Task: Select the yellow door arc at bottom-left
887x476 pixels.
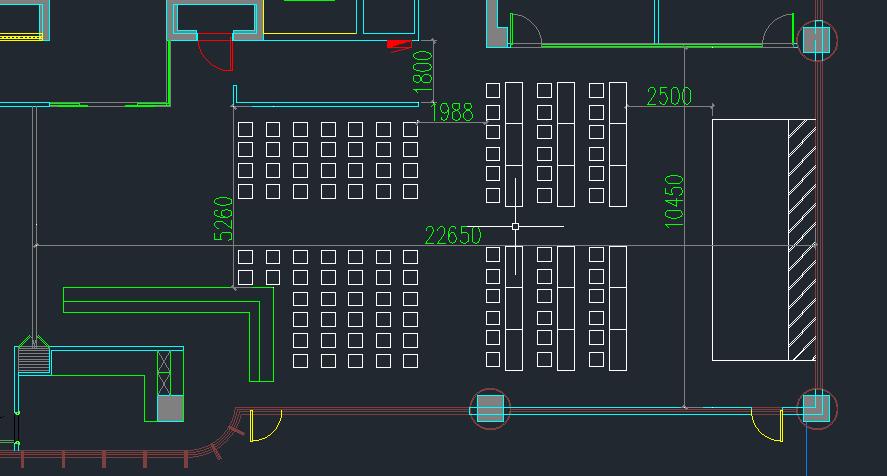Action: click(266, 426)
